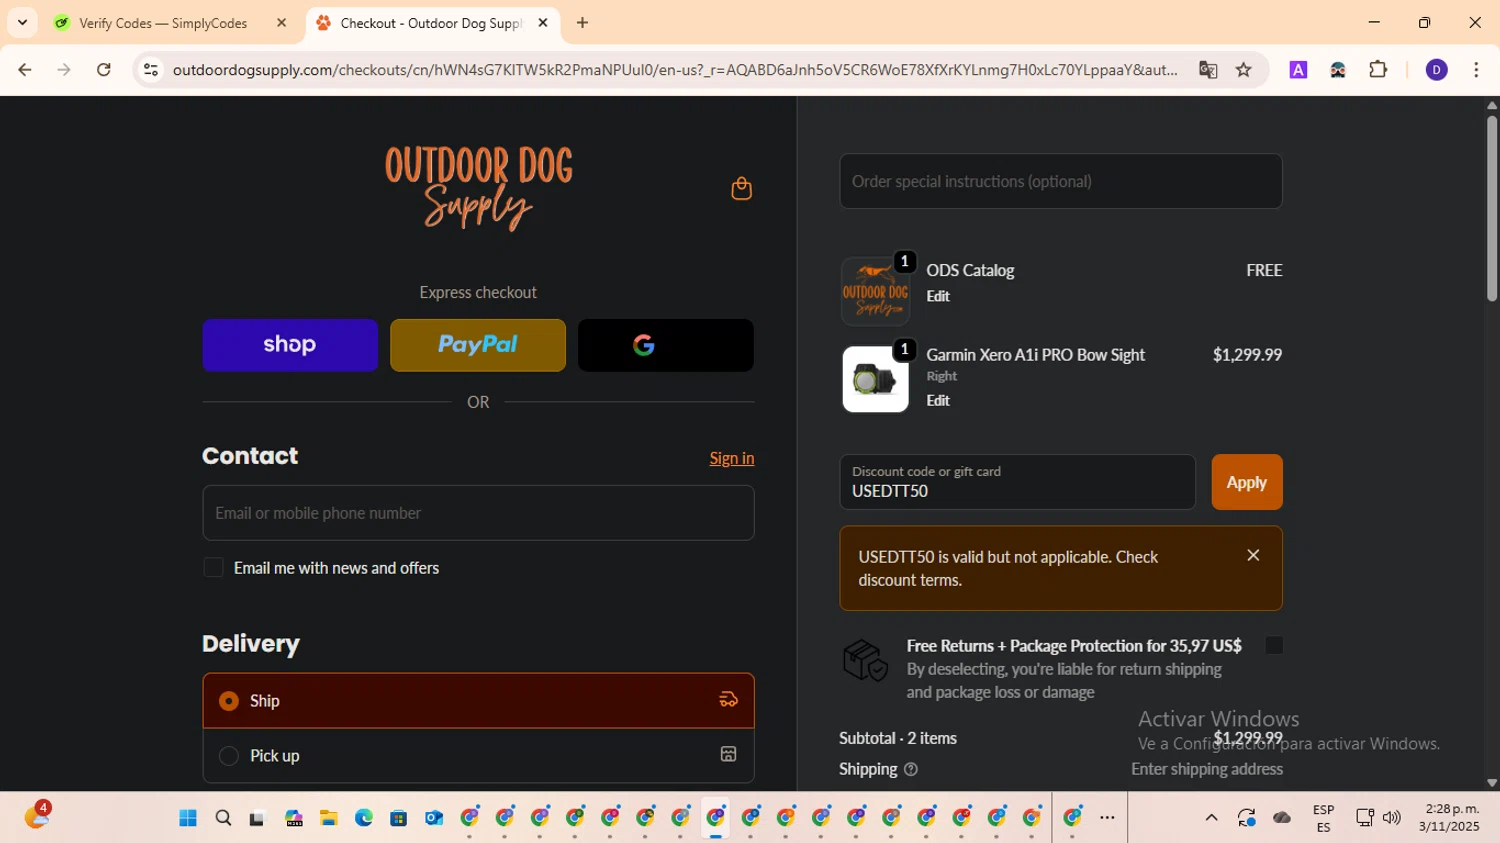Switch ESP ES keyboard language indicator
The height and width of the screenshot is (843, 1500).
click(x=1323, y=818)
